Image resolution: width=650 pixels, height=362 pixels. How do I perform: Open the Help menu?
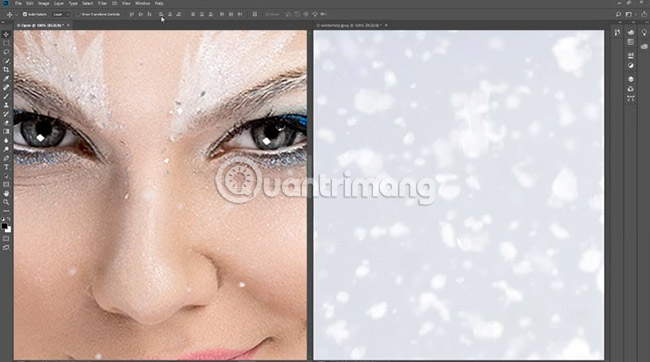pyautogui.click(x=159, y=3)
